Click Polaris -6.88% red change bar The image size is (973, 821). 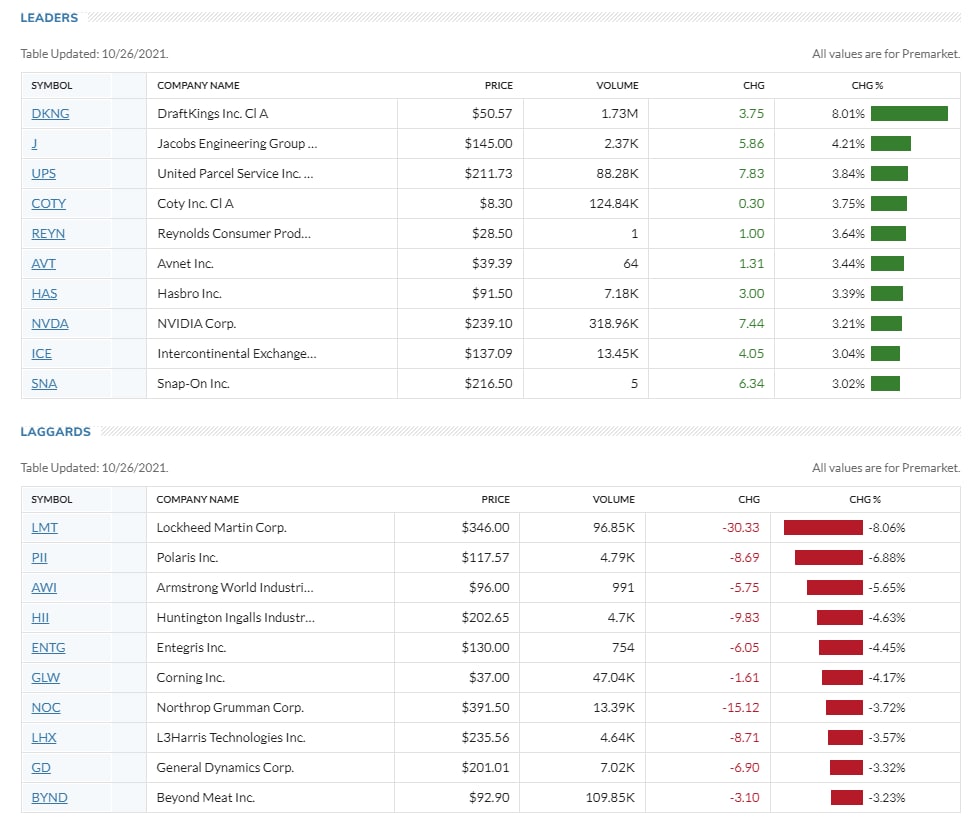828,557
